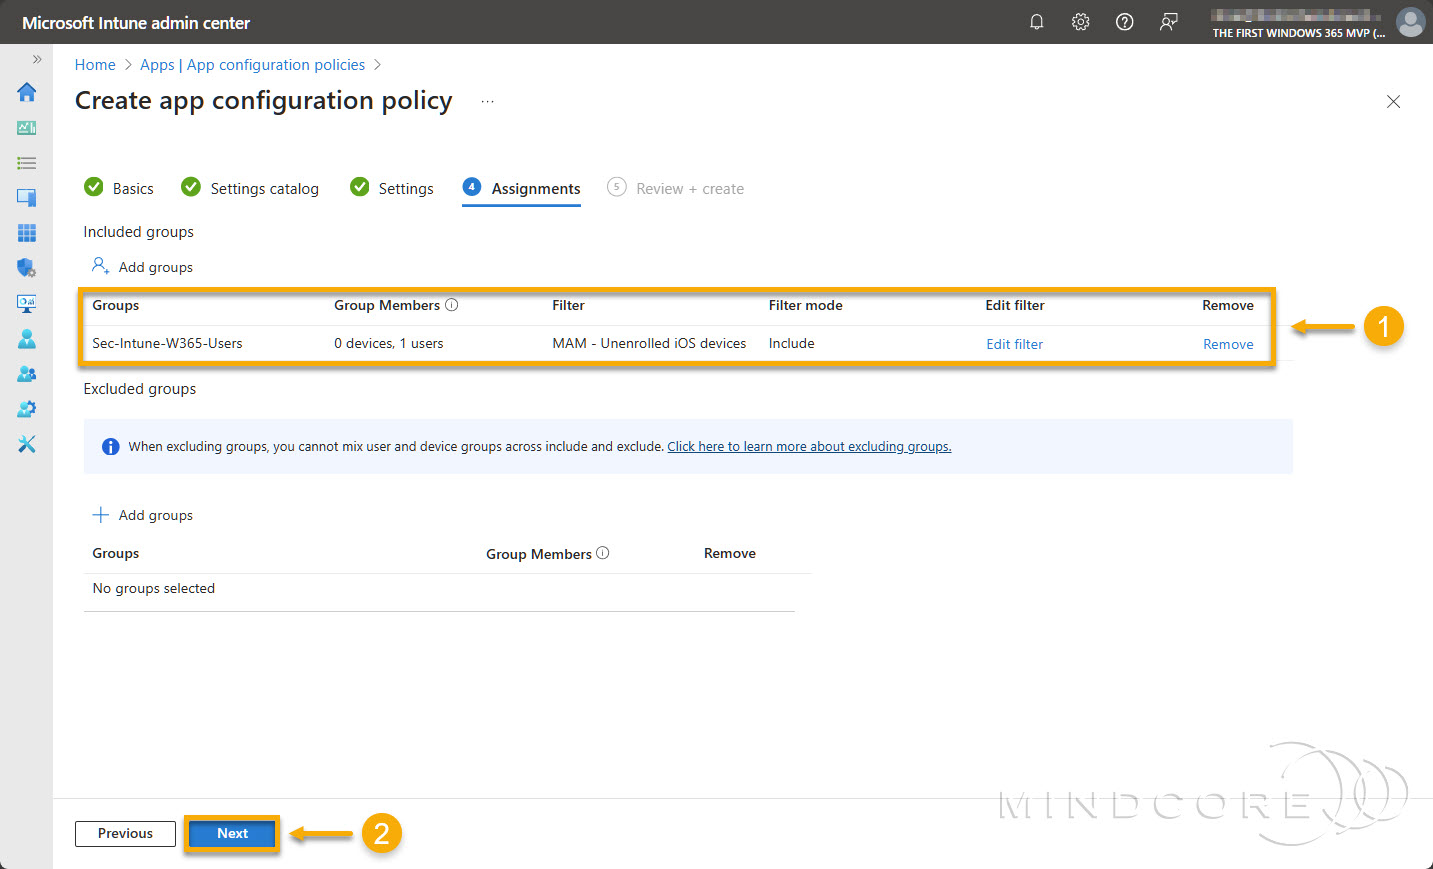Open Home from the left sidebar
This screenshot has width=1433, height=869.
click(27, 92)
